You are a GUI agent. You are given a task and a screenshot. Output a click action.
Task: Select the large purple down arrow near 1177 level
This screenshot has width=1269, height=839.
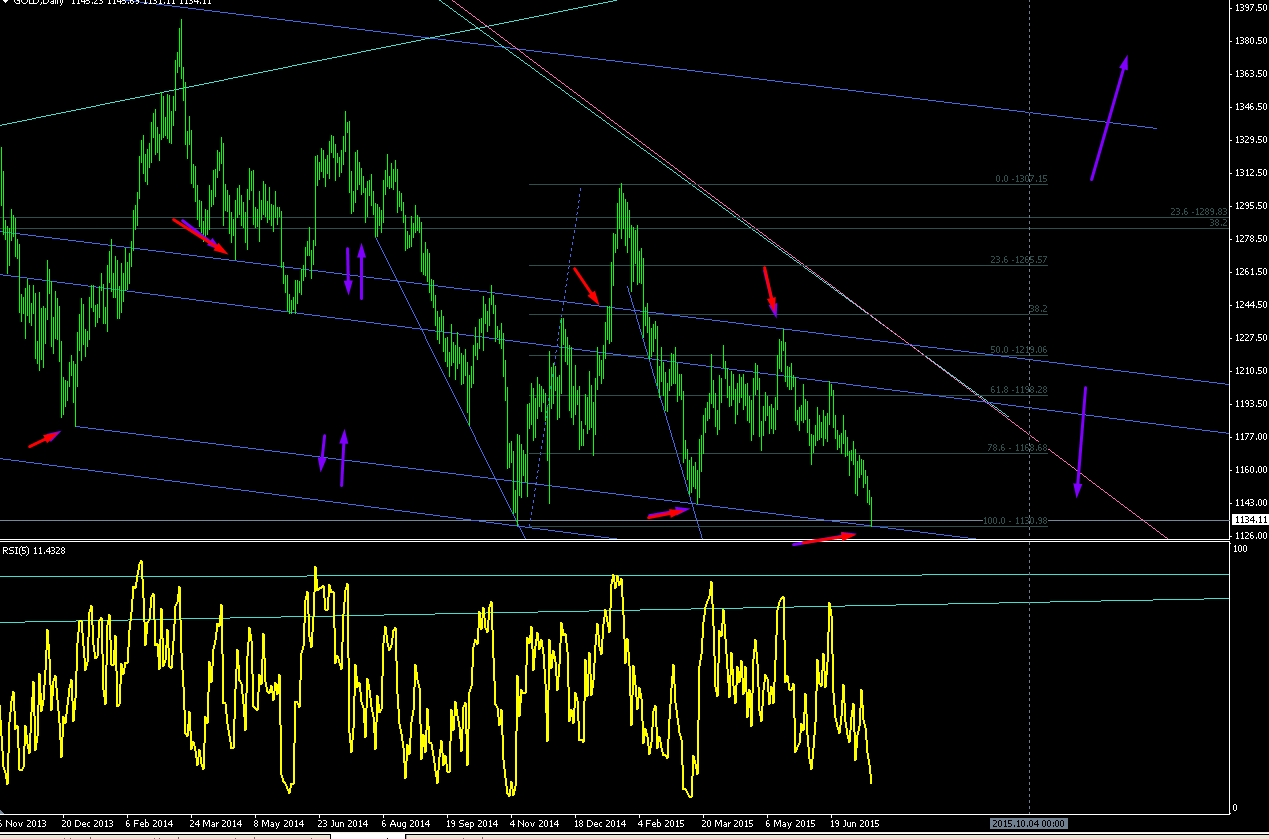pyautogui.click(x=1082, y=441)
